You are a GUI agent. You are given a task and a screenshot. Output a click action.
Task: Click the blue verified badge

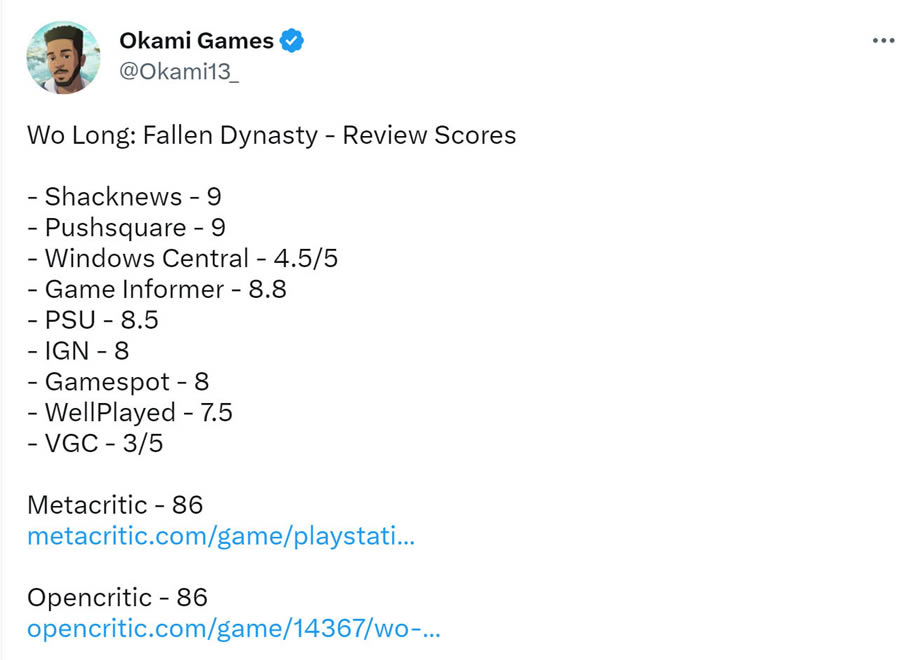(292, 42)
